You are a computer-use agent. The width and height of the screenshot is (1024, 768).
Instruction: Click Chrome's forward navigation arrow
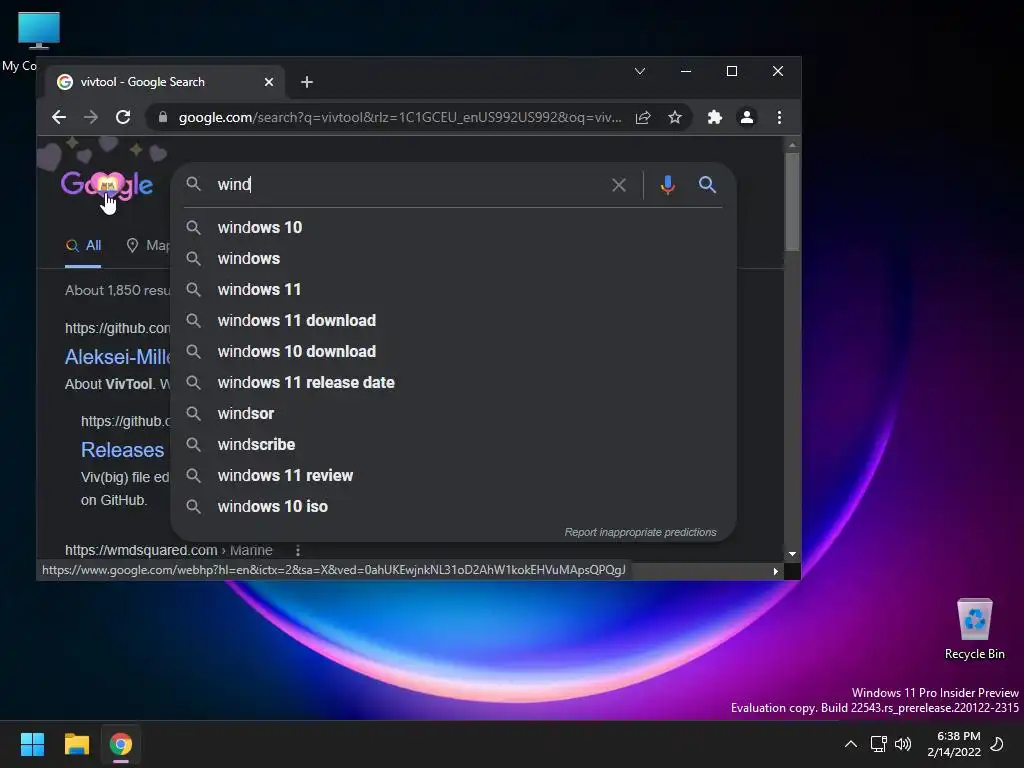pyautogui.click(x=91, y=118)
